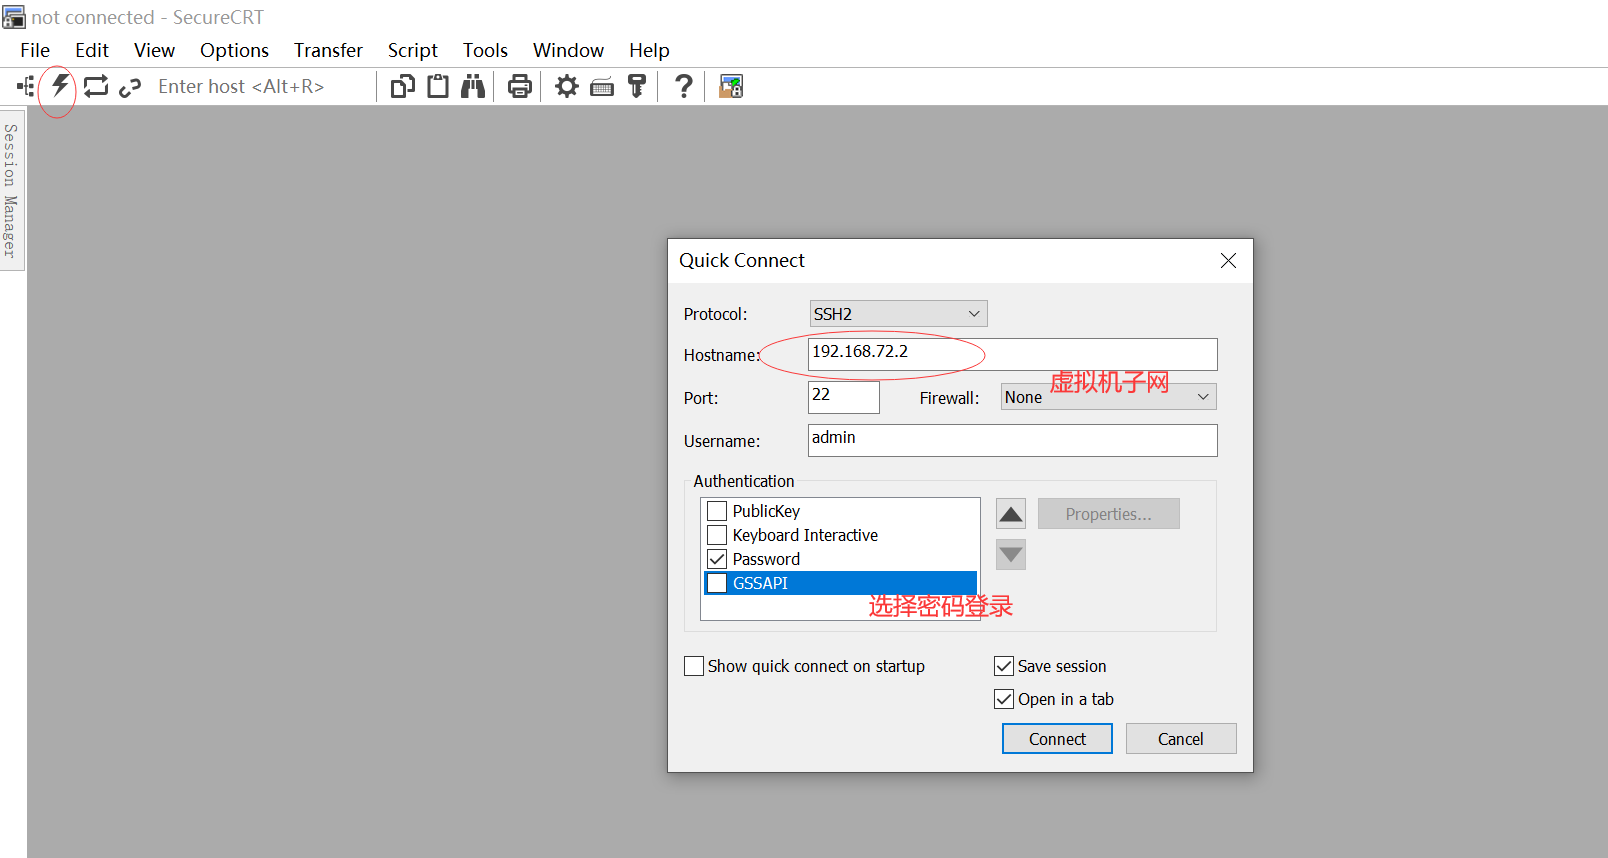Open the File menu
The height and width of the screenshot is (858, 1608).
click(x=35, y=50)
